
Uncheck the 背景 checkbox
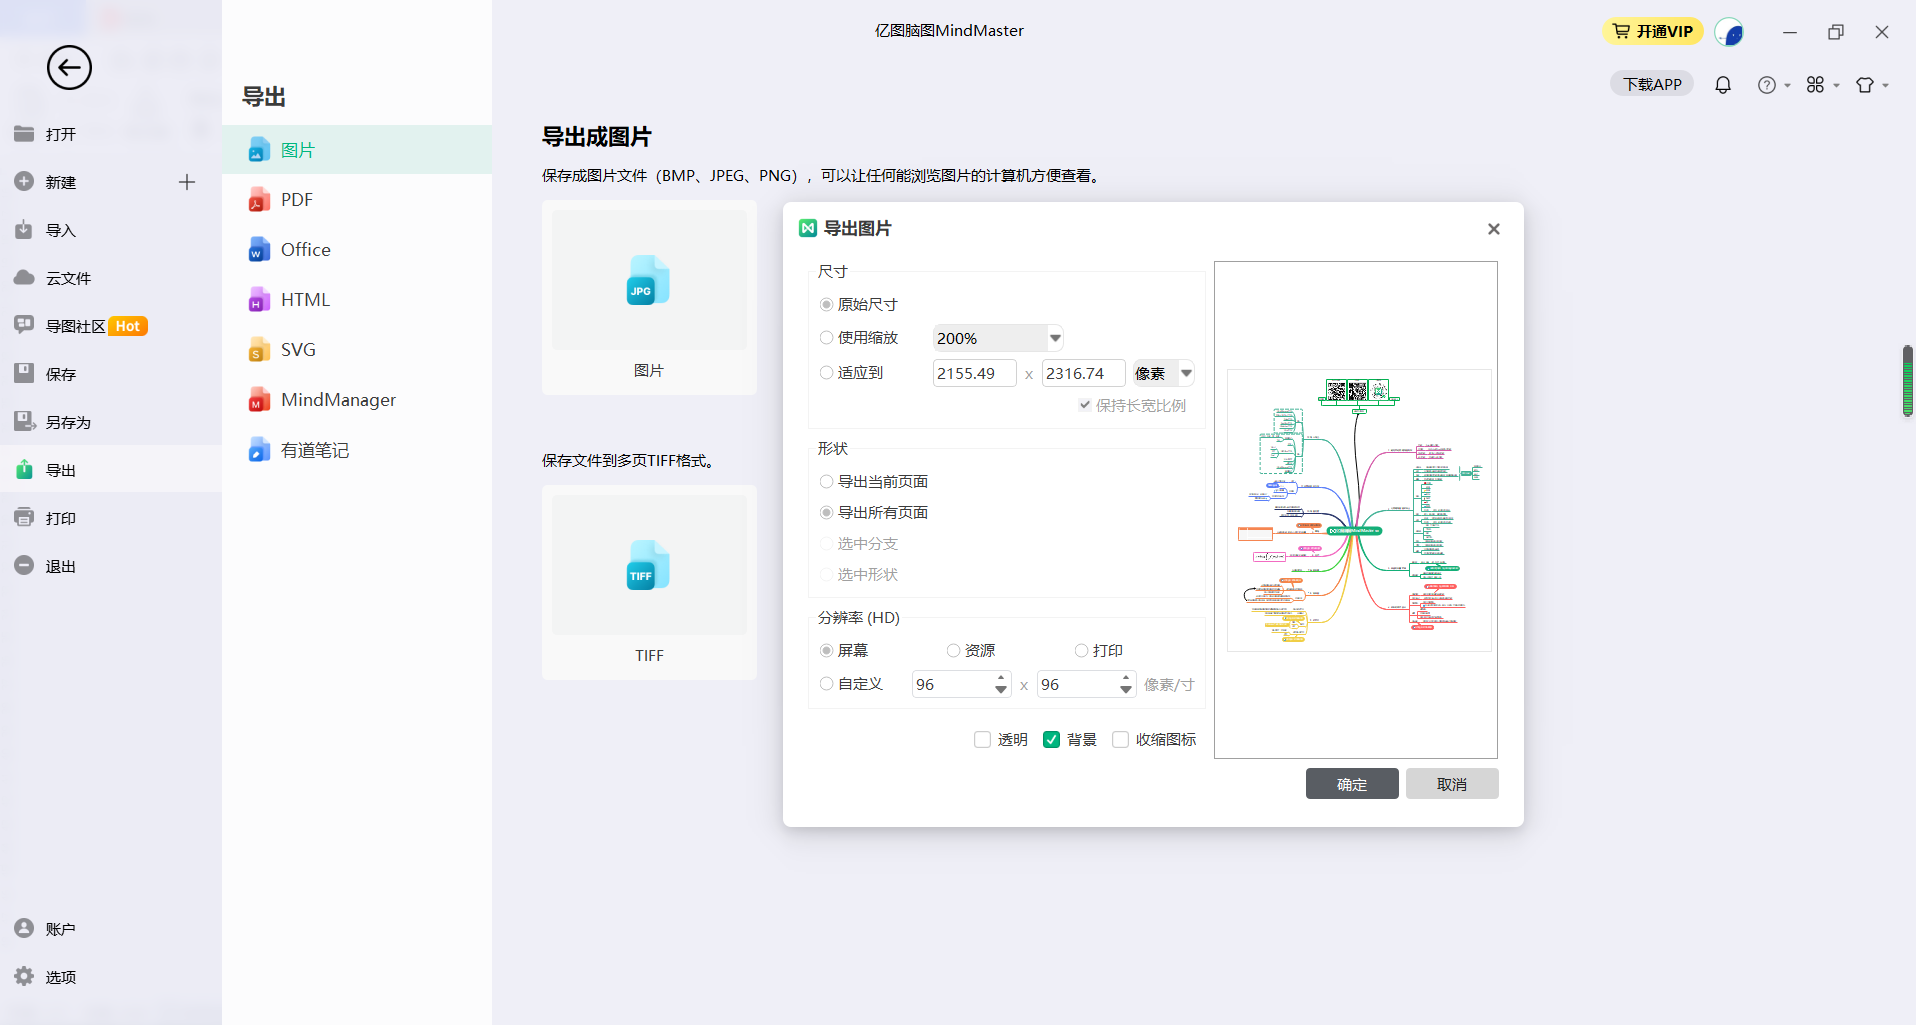(x=1051, y=740)
